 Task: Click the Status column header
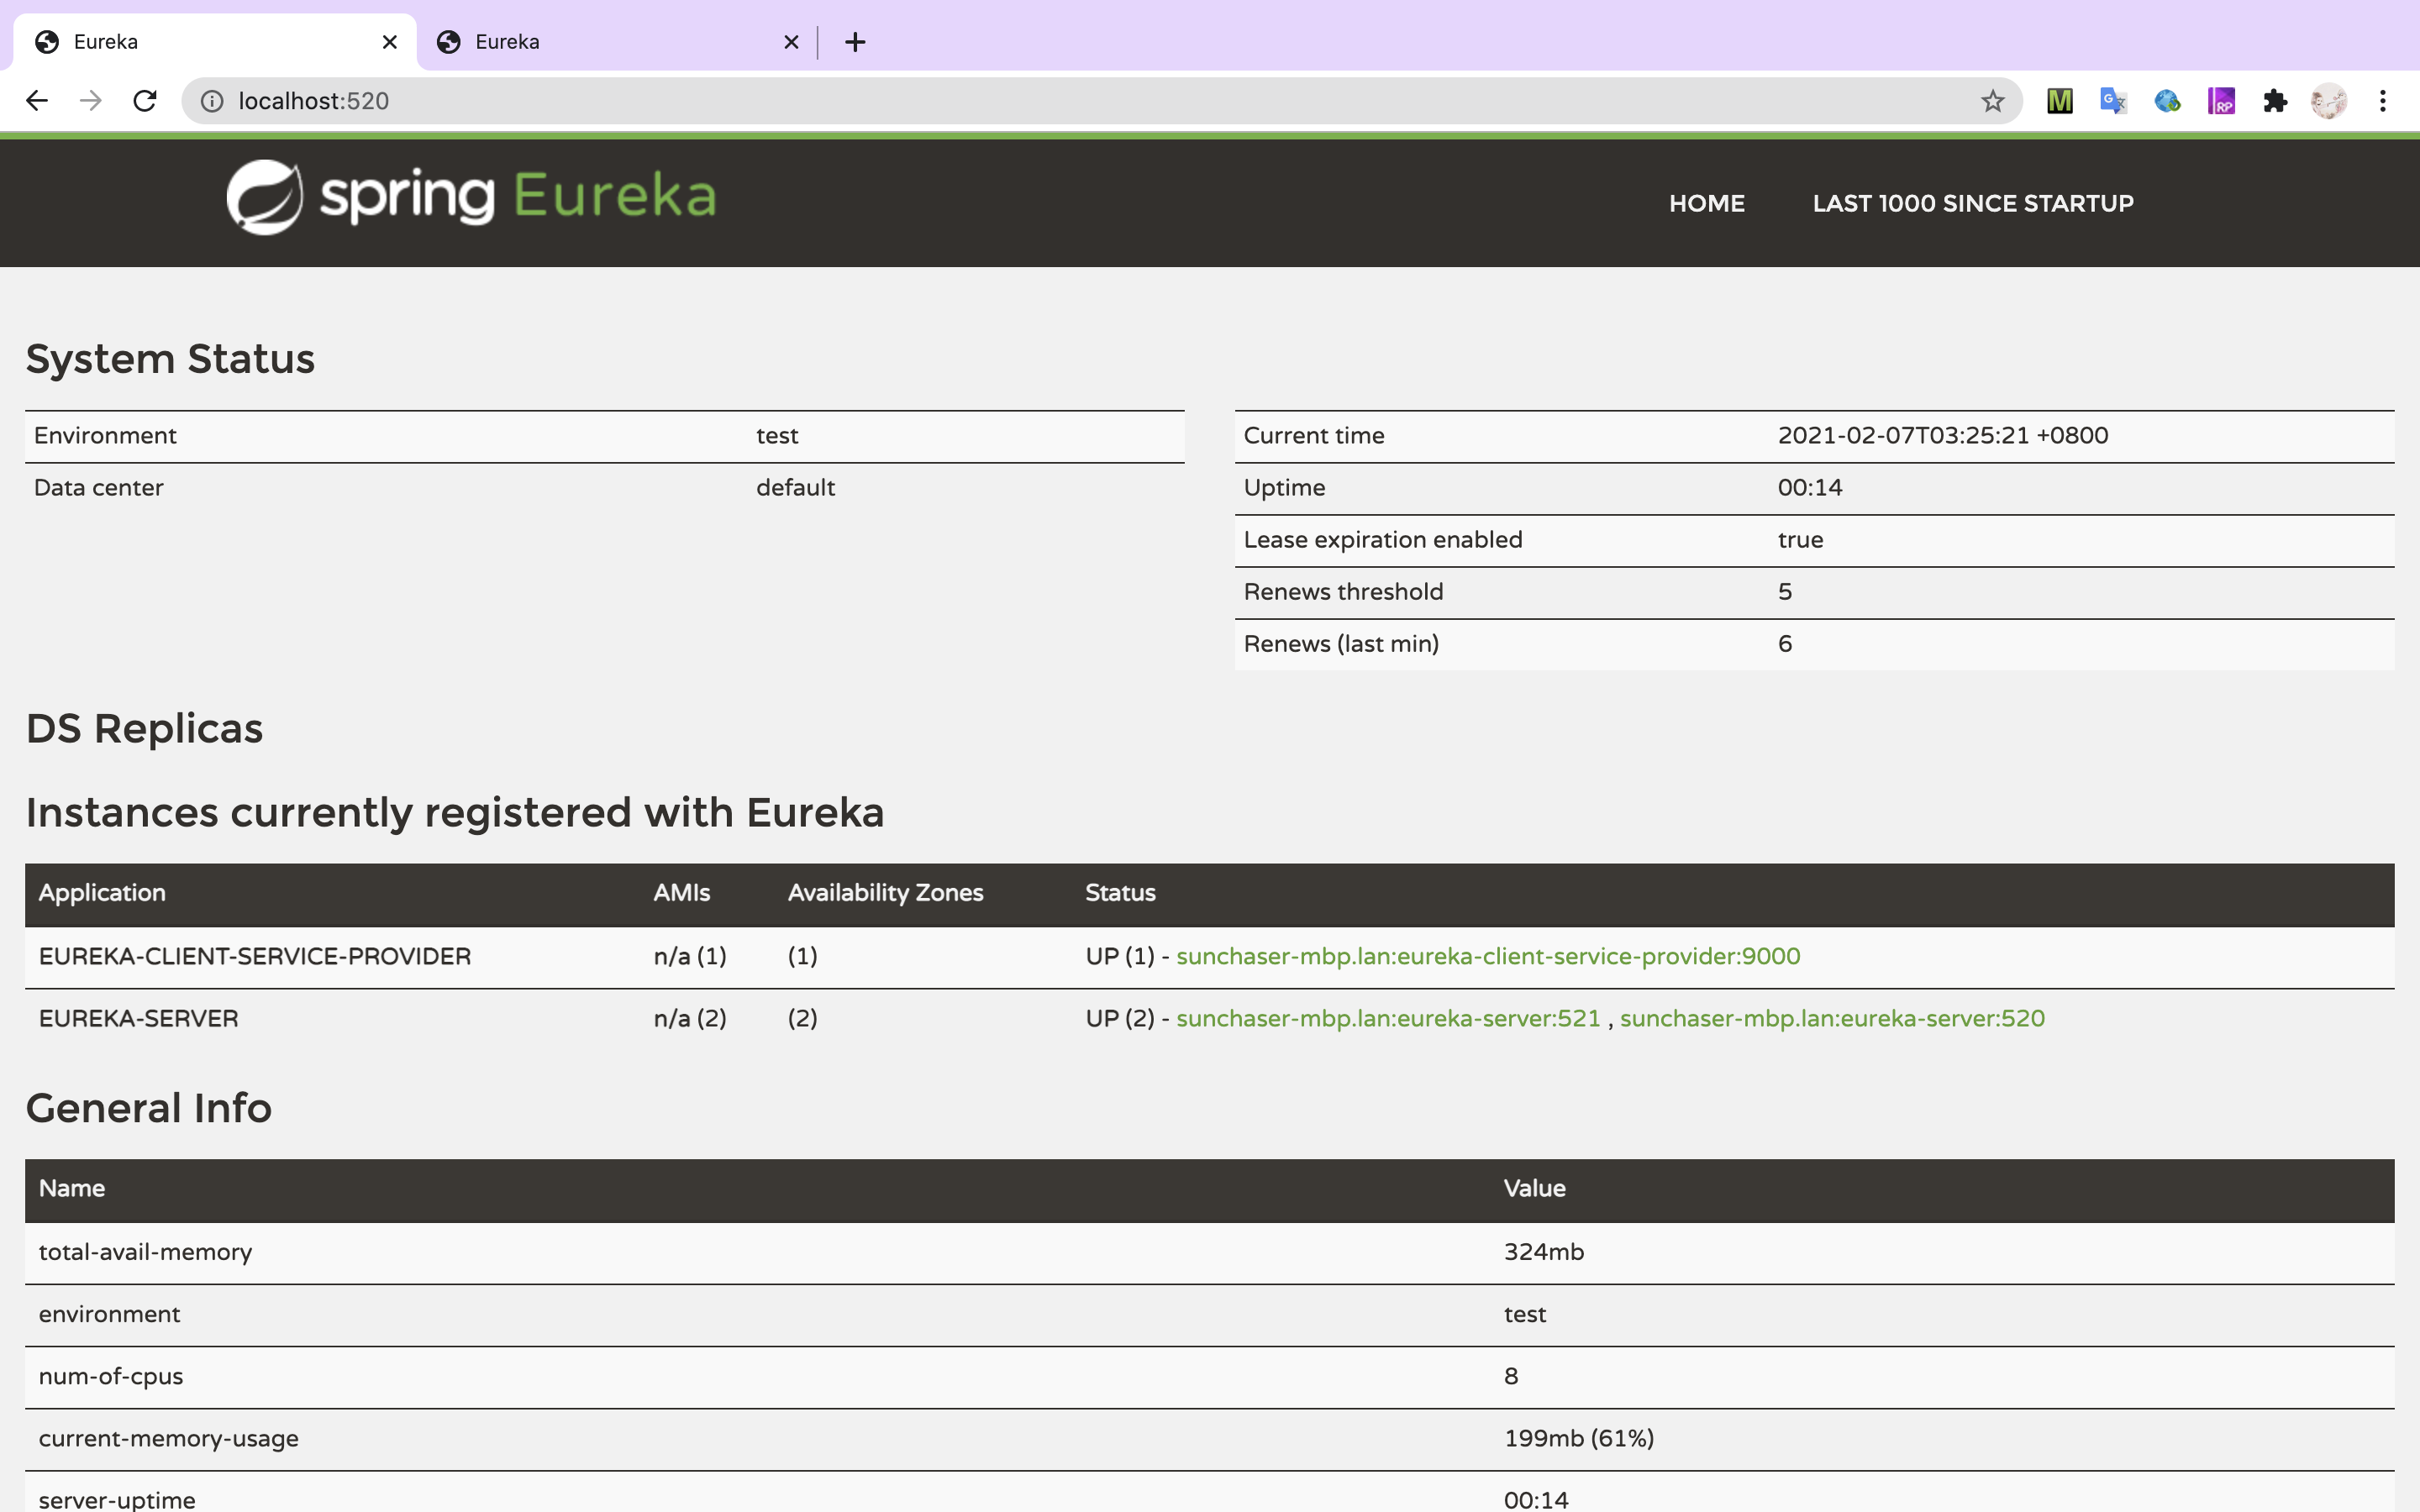coord(1120,893)
